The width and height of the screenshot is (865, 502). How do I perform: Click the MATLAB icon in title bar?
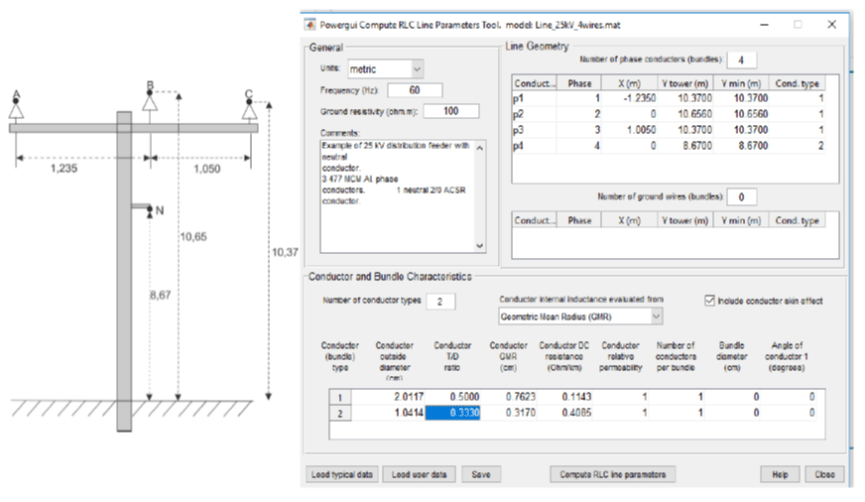[x=309, y=23]
